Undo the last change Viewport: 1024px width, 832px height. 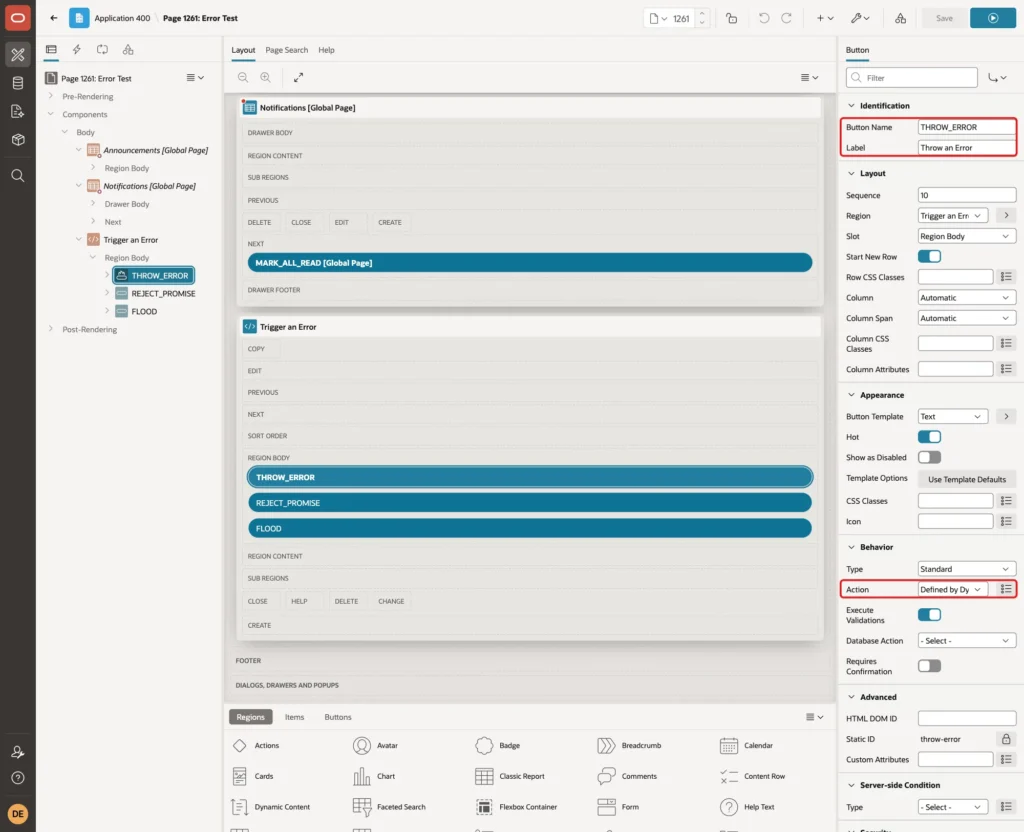[x=763, y=18]
